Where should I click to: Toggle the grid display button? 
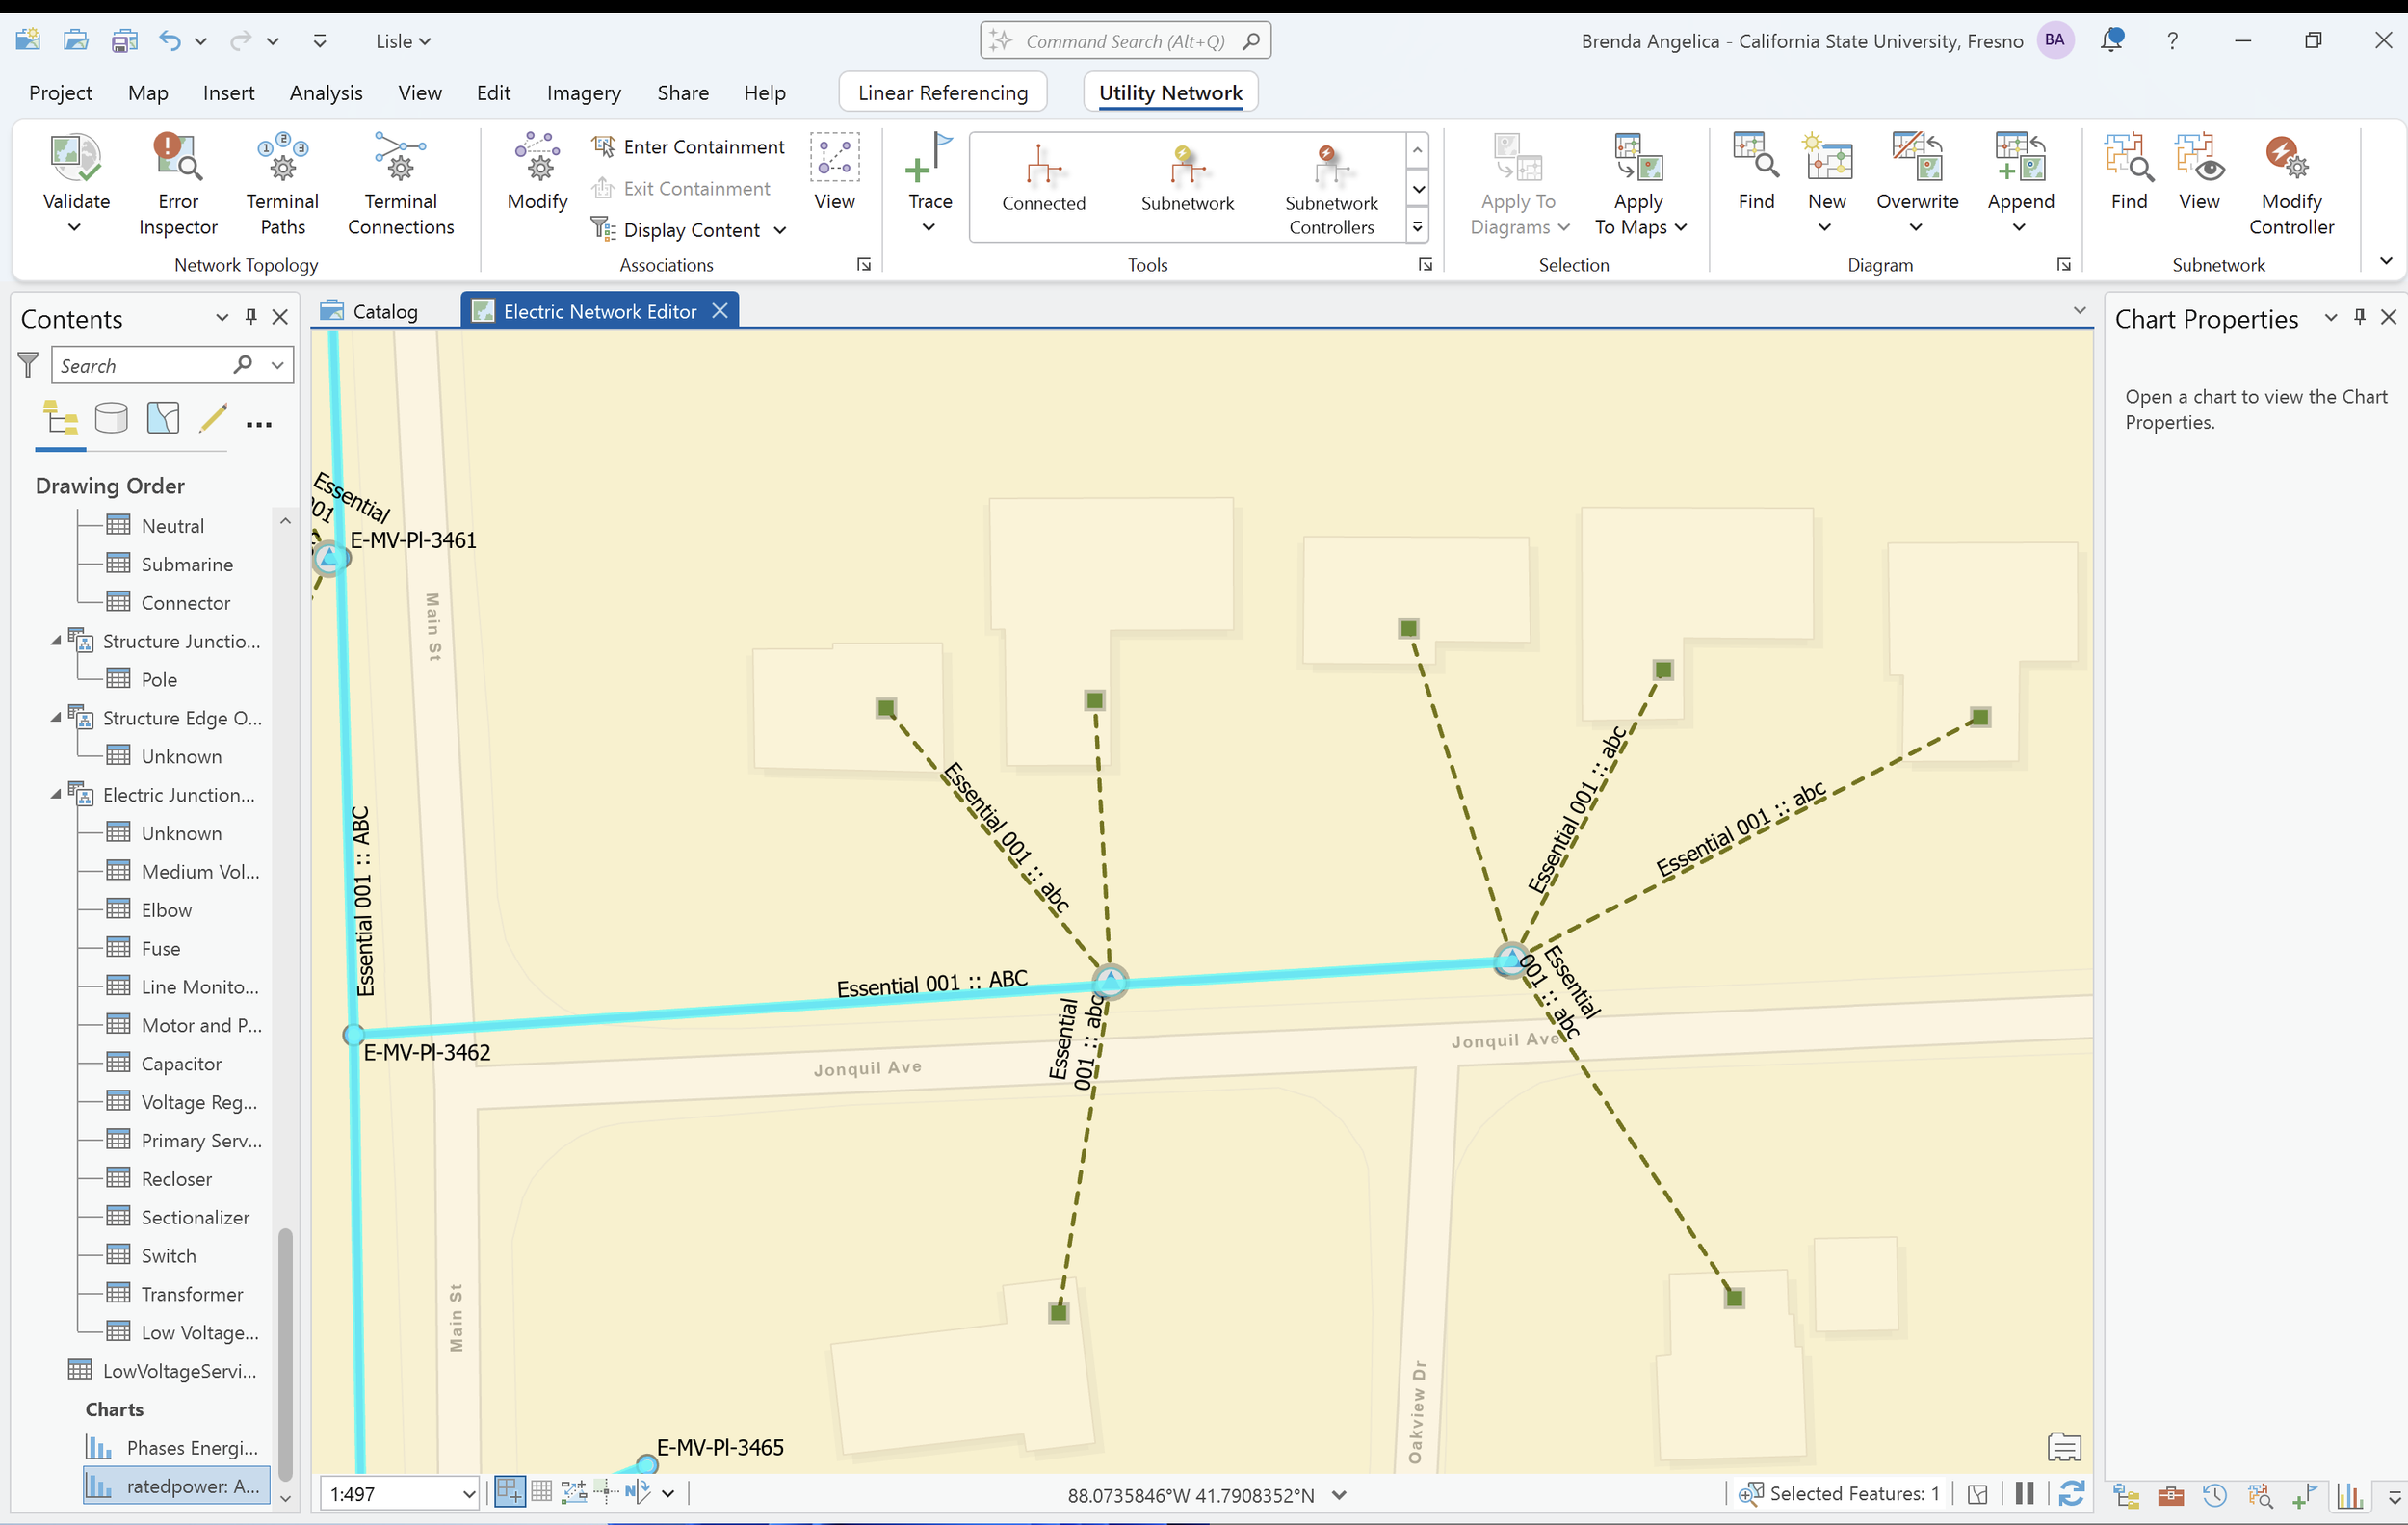(x=541, y=1493)
